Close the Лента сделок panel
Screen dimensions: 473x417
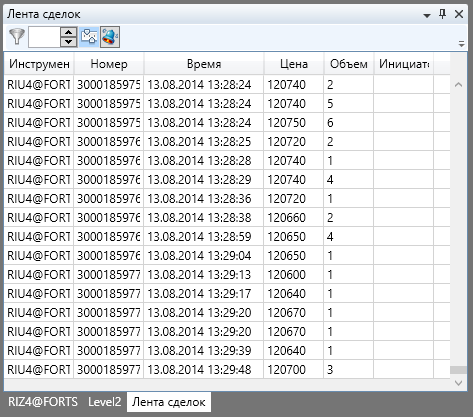pyautogui.click(x=459, y=14)
